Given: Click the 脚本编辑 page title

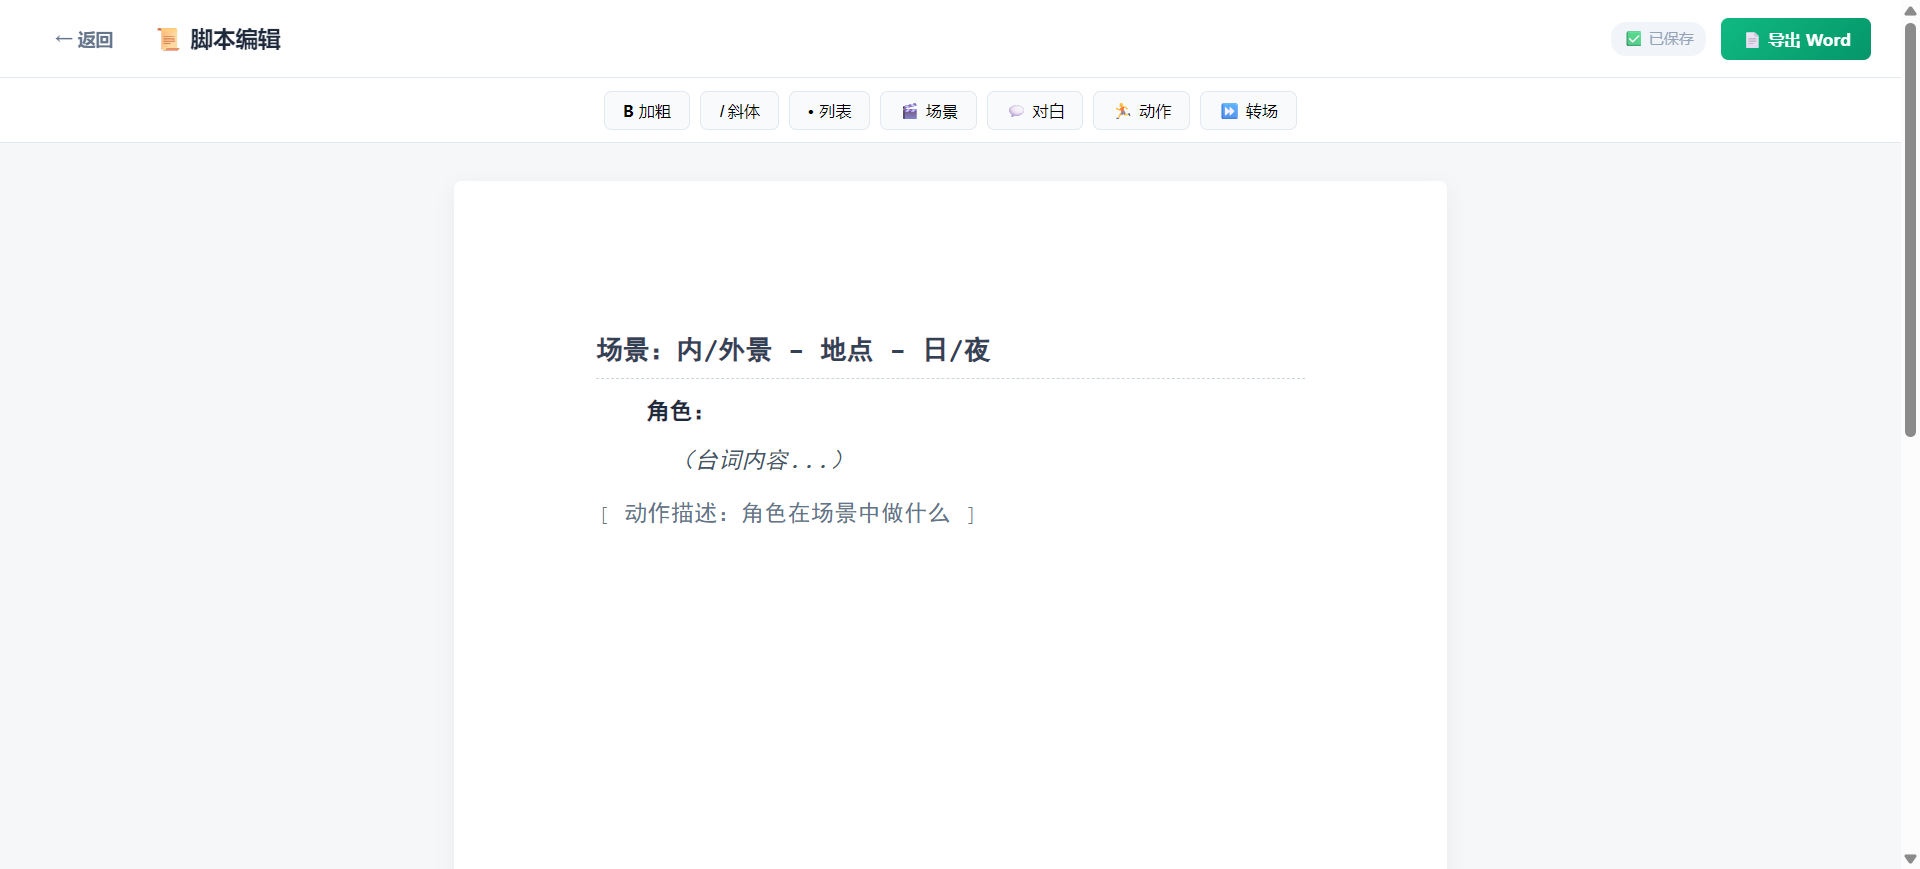Looking at the screenshot, I should pos(235,39).
